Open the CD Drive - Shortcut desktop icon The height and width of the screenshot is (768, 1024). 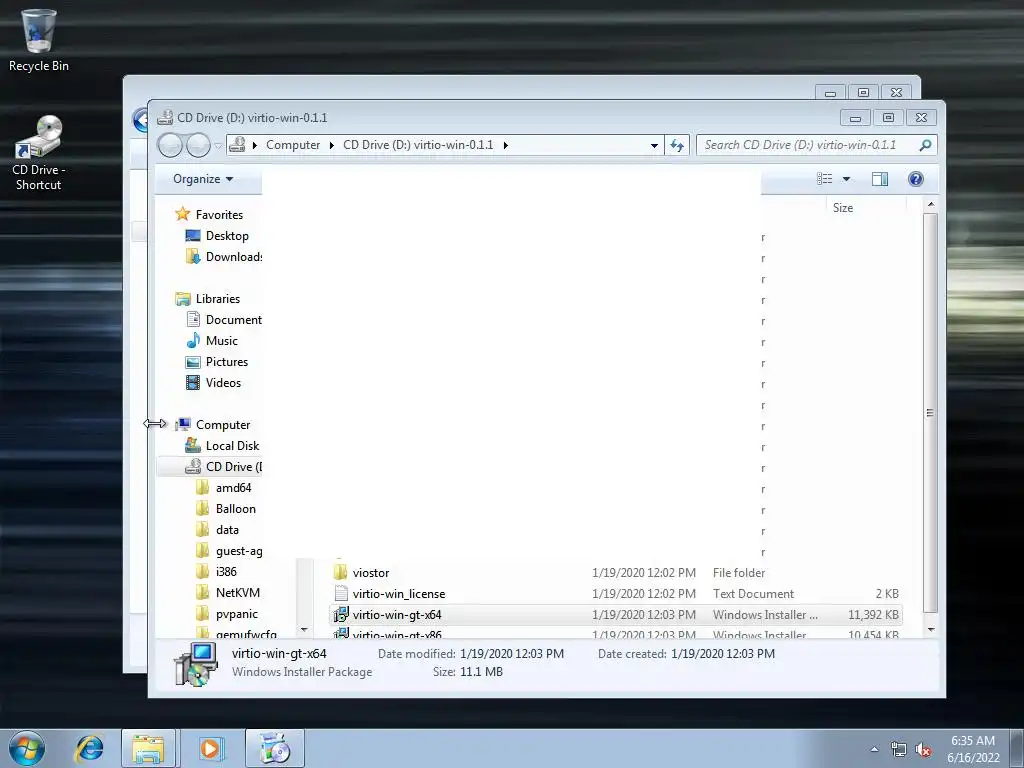[39, 153]
